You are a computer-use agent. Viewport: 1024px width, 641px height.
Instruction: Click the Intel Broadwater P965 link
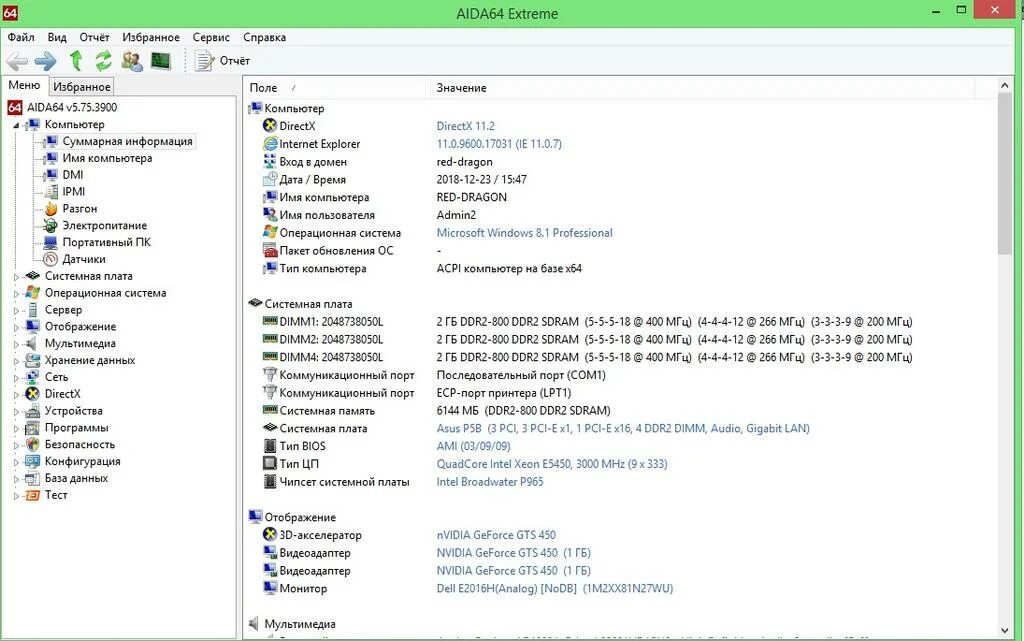click(x=490, y=482)
